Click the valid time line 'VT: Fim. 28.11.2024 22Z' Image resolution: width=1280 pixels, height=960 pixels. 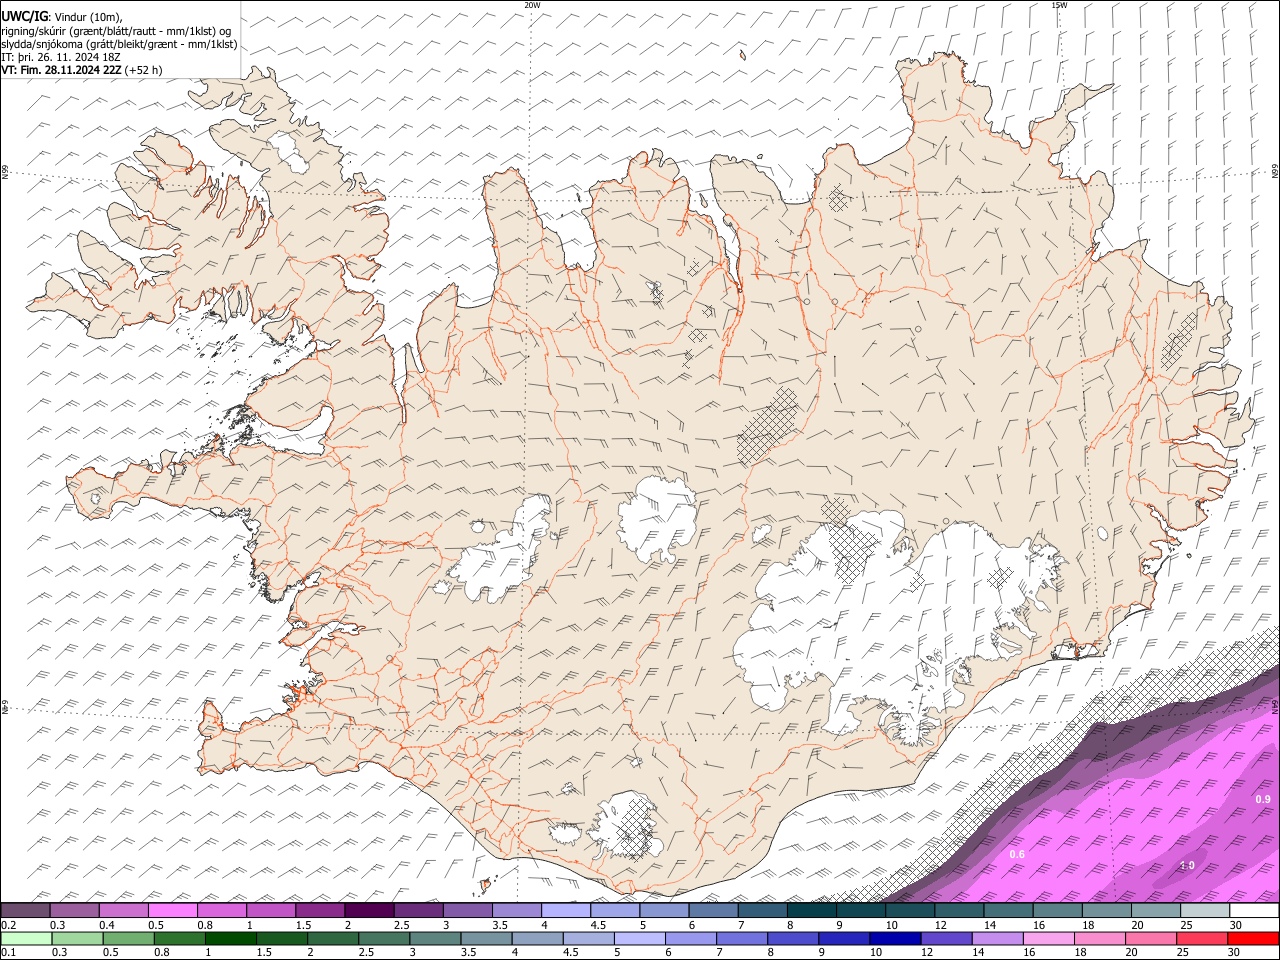tap(62, 70)
